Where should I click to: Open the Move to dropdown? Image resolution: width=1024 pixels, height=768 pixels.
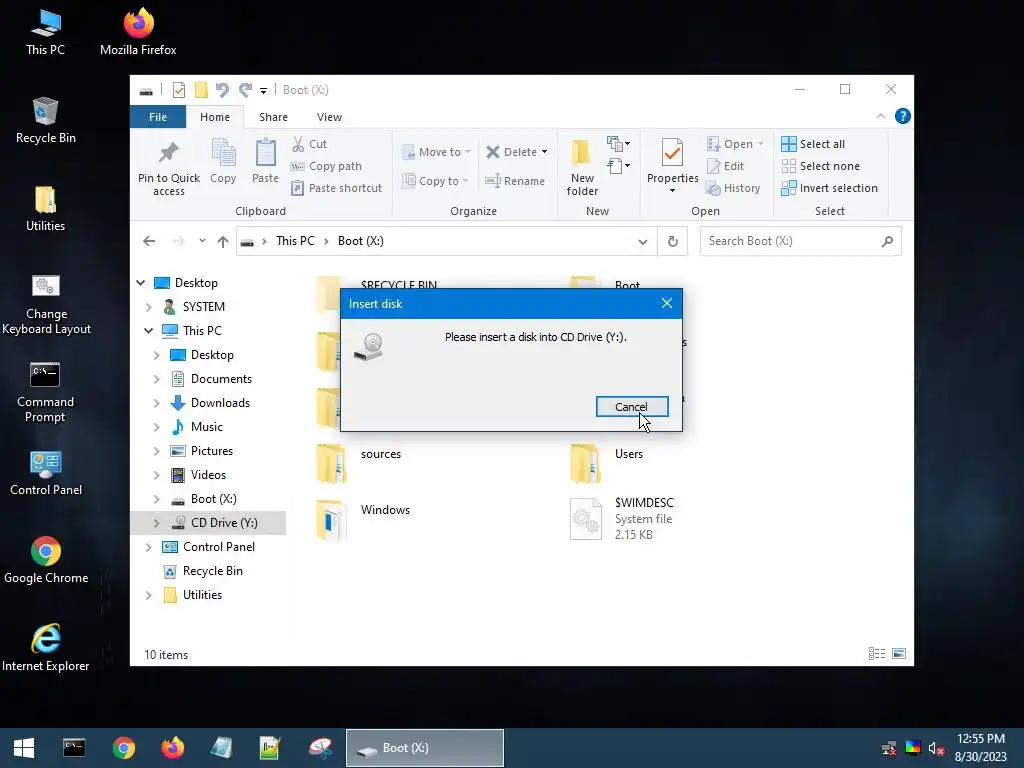[436, 152]
